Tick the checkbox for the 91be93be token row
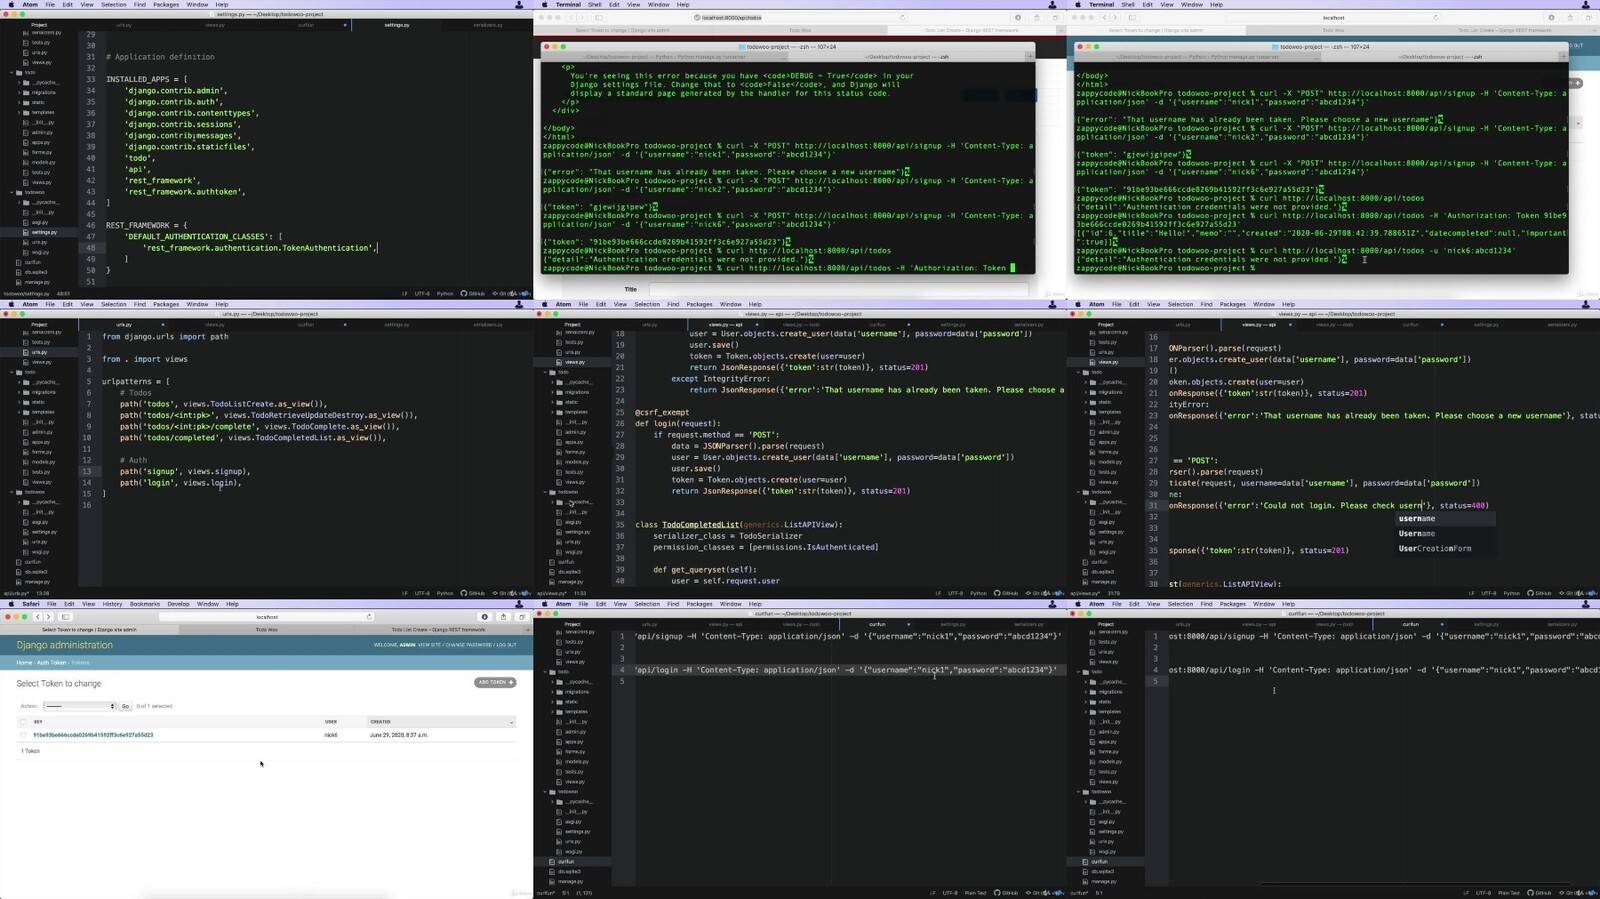The image size is (1600, 899). (23, 735)
